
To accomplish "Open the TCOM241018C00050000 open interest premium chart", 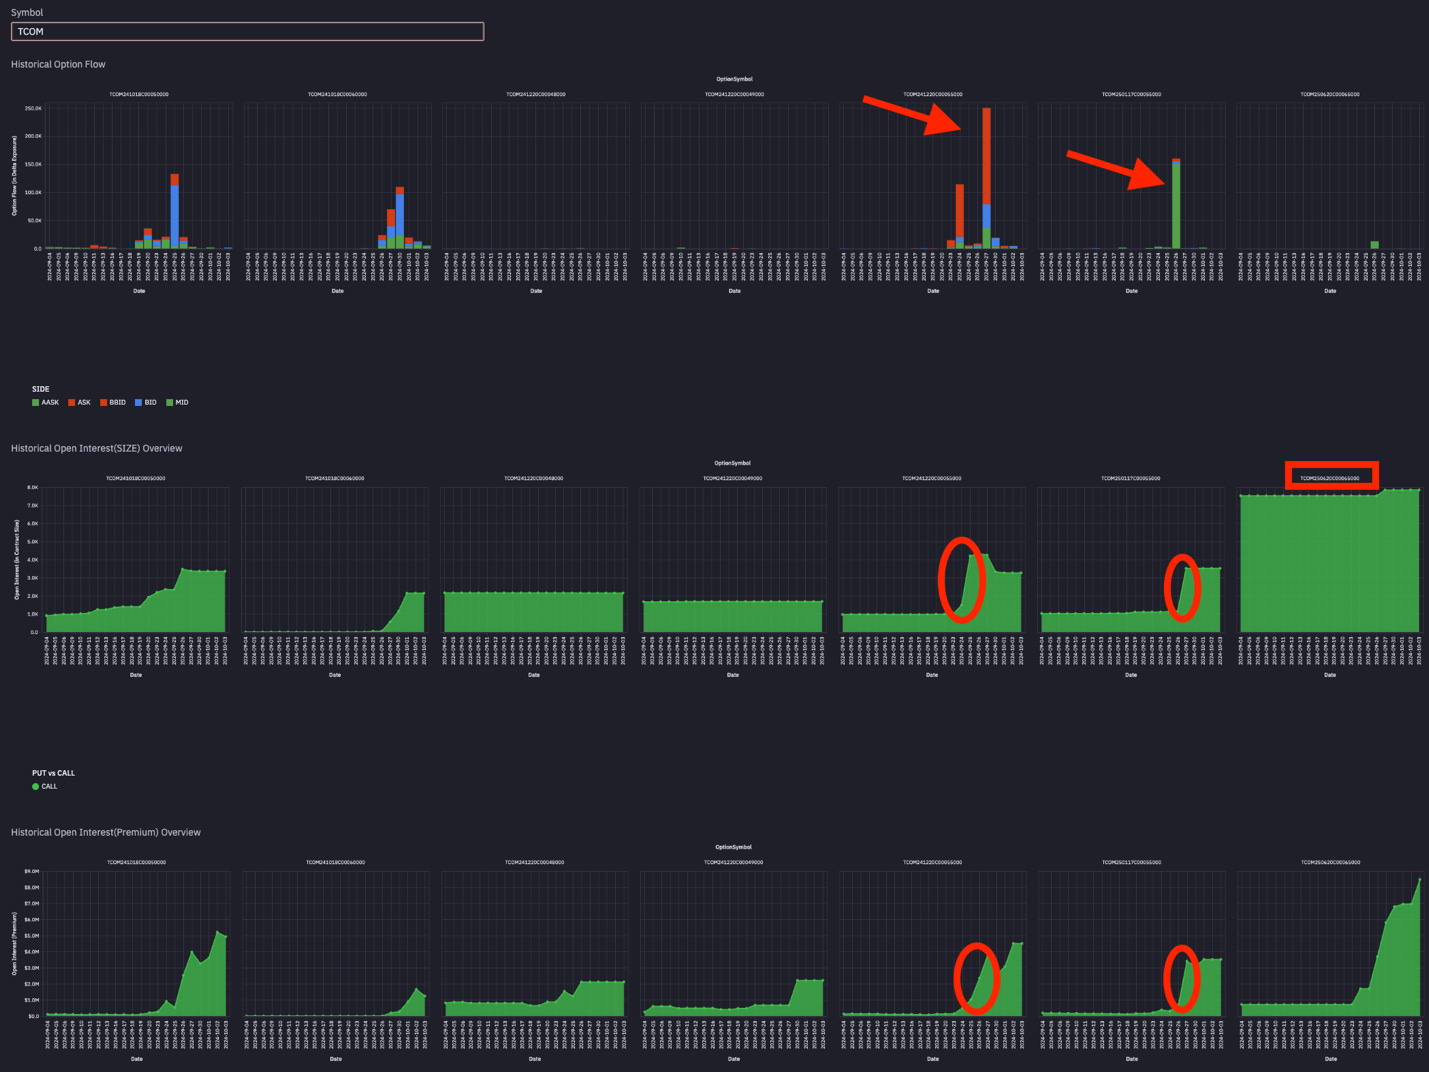I will pos(137,944).
